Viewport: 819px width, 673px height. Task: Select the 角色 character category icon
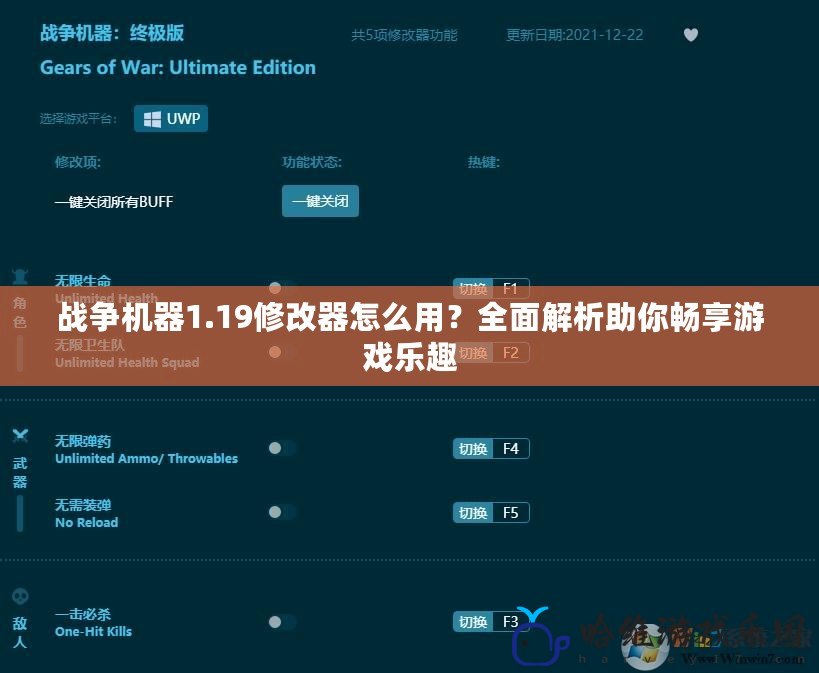pos(20,276)
